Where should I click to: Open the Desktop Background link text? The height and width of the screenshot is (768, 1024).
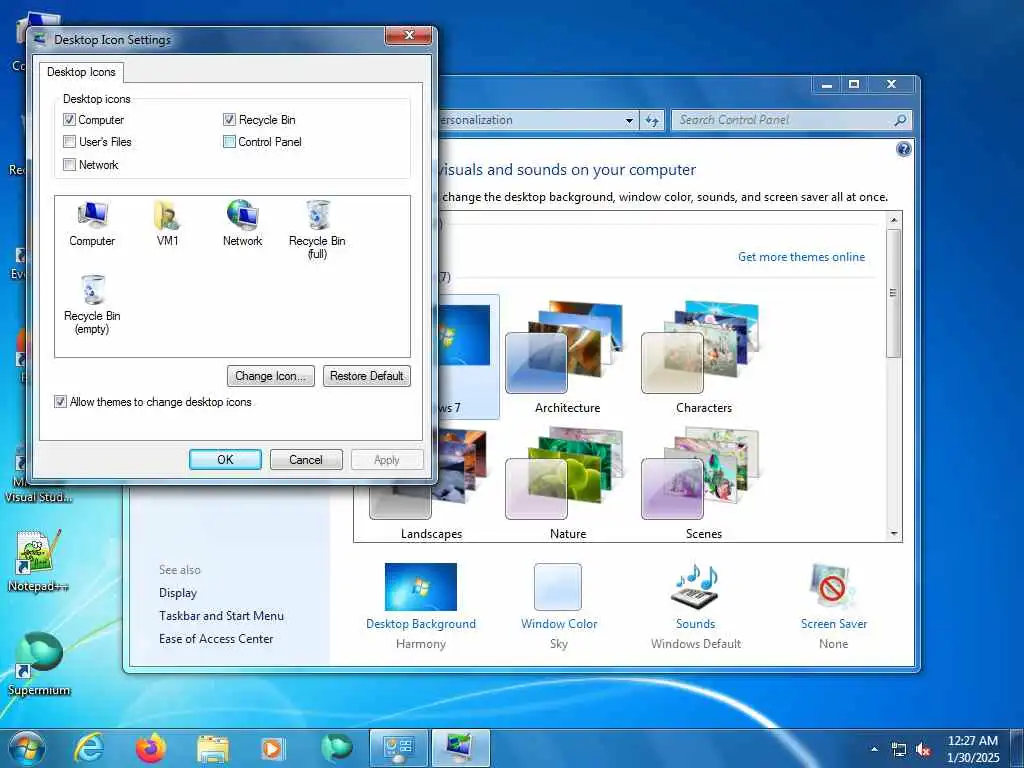tap(421, 624)
